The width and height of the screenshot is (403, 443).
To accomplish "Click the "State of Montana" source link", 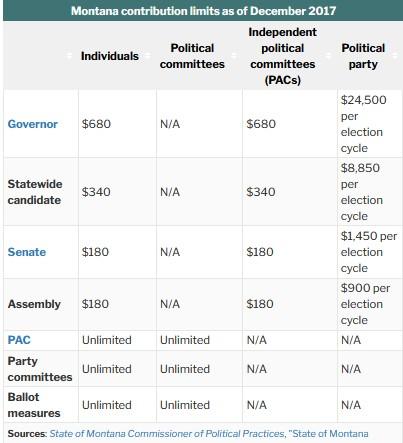I will coord(329,434).
